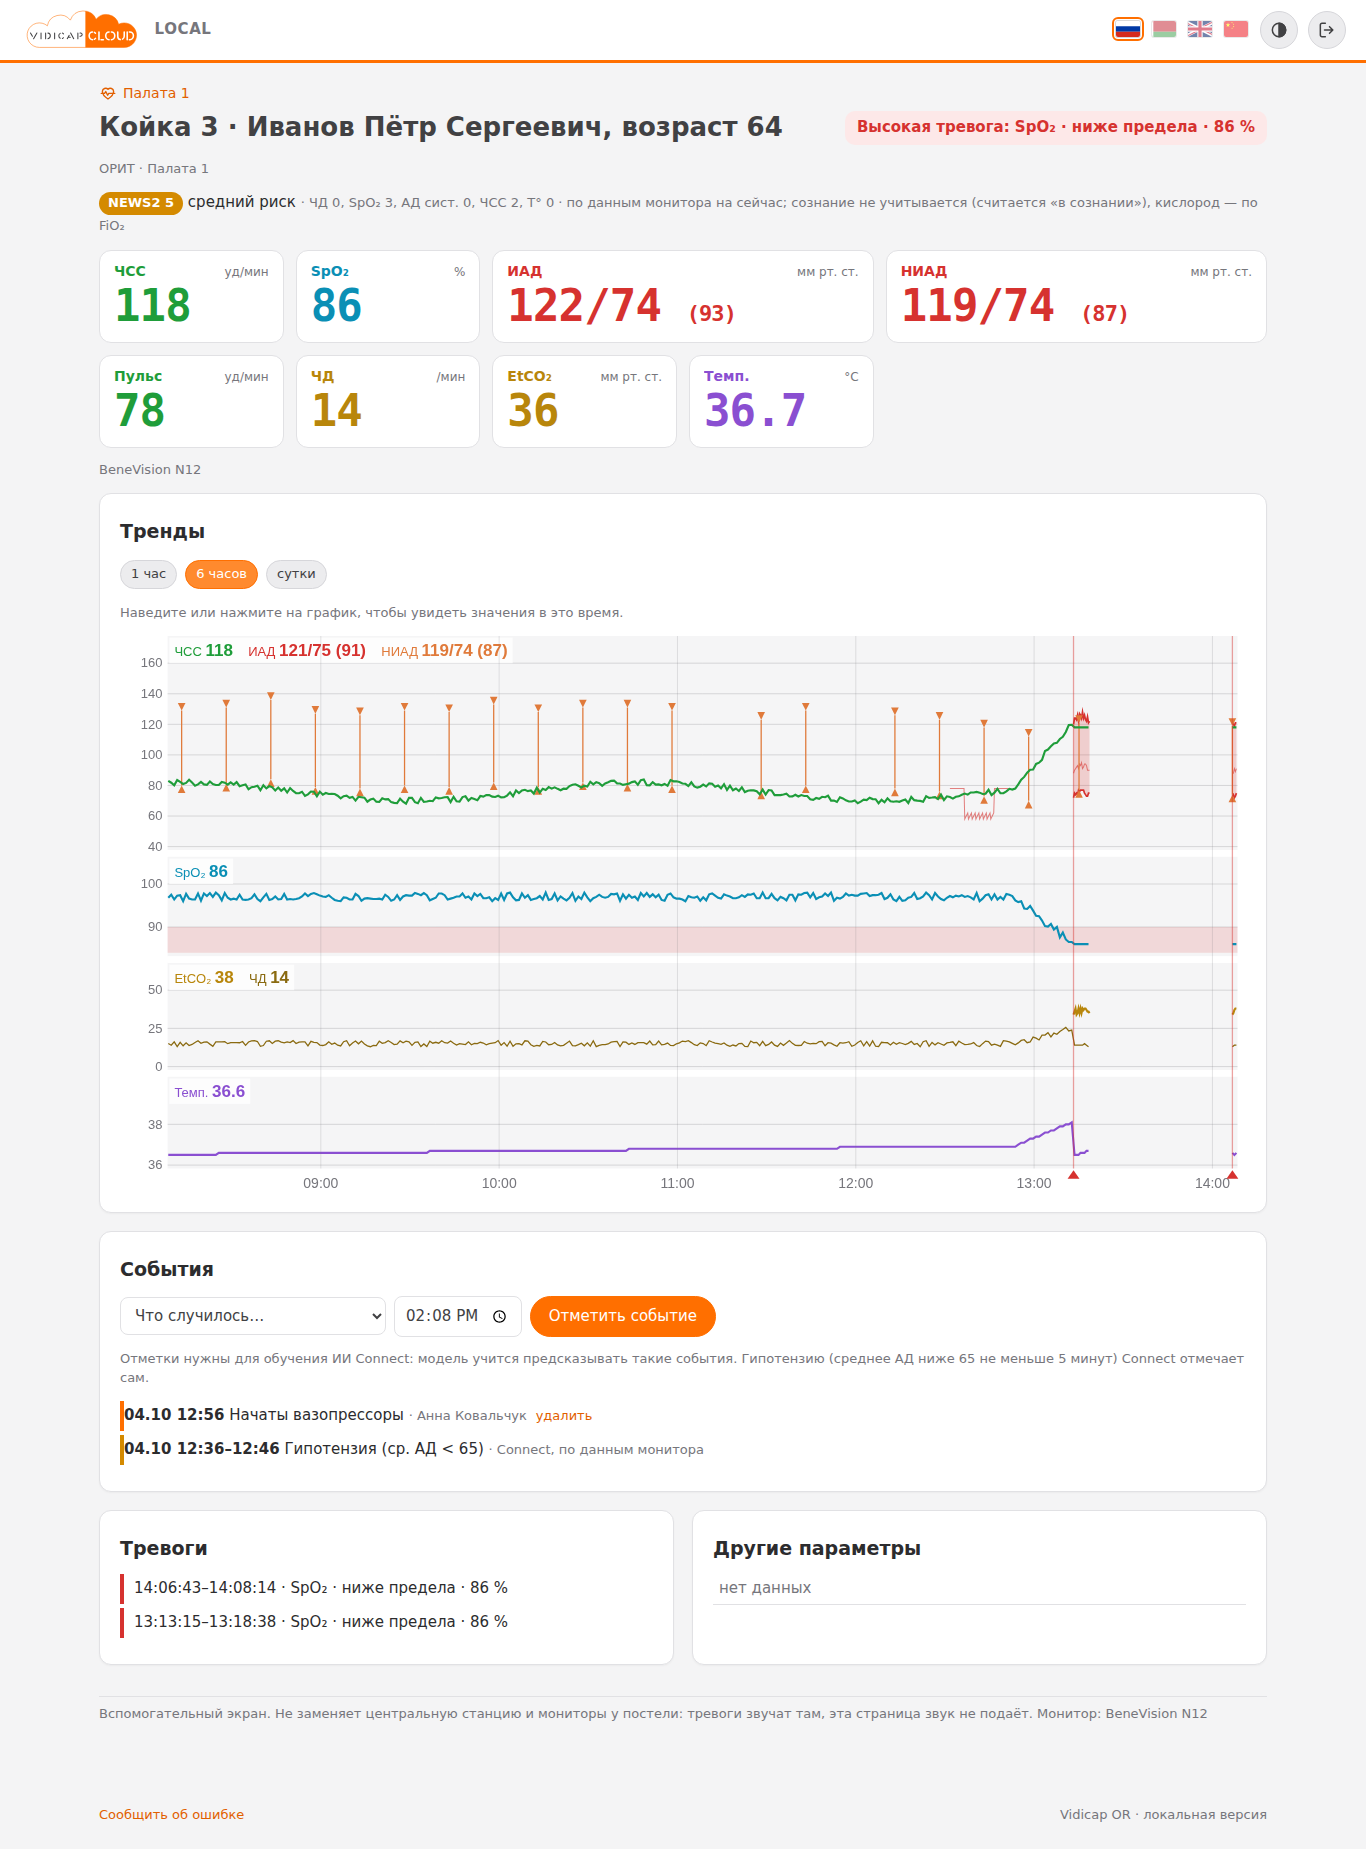Click the Высокая тревога SpO₂ banner
Image resolution: width=1366 pixels, height=1849 pixels.
click(1056, 127)
